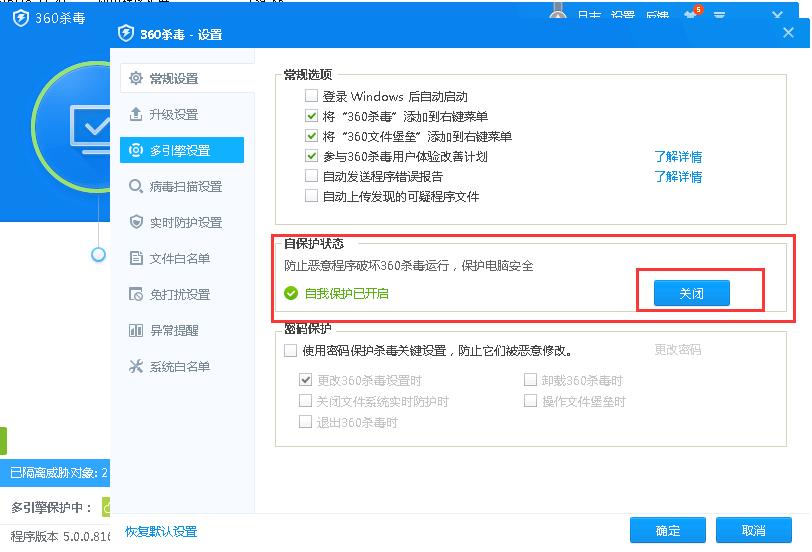Uncheck 将“360杀毒”添加到右键菜单
The image size is (812, 552).
point(311,116)
